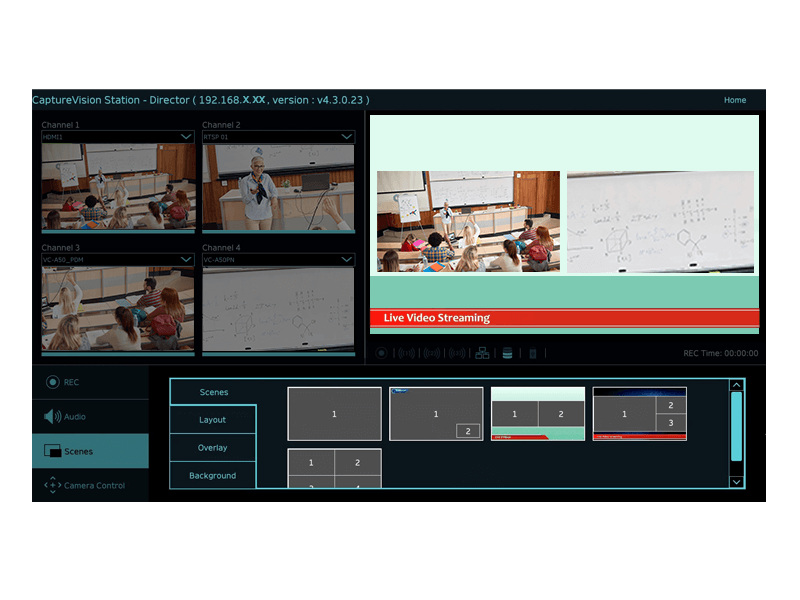Open the Background tab
This screenshot has height=600, width=800.
click(x=212, y=476)
